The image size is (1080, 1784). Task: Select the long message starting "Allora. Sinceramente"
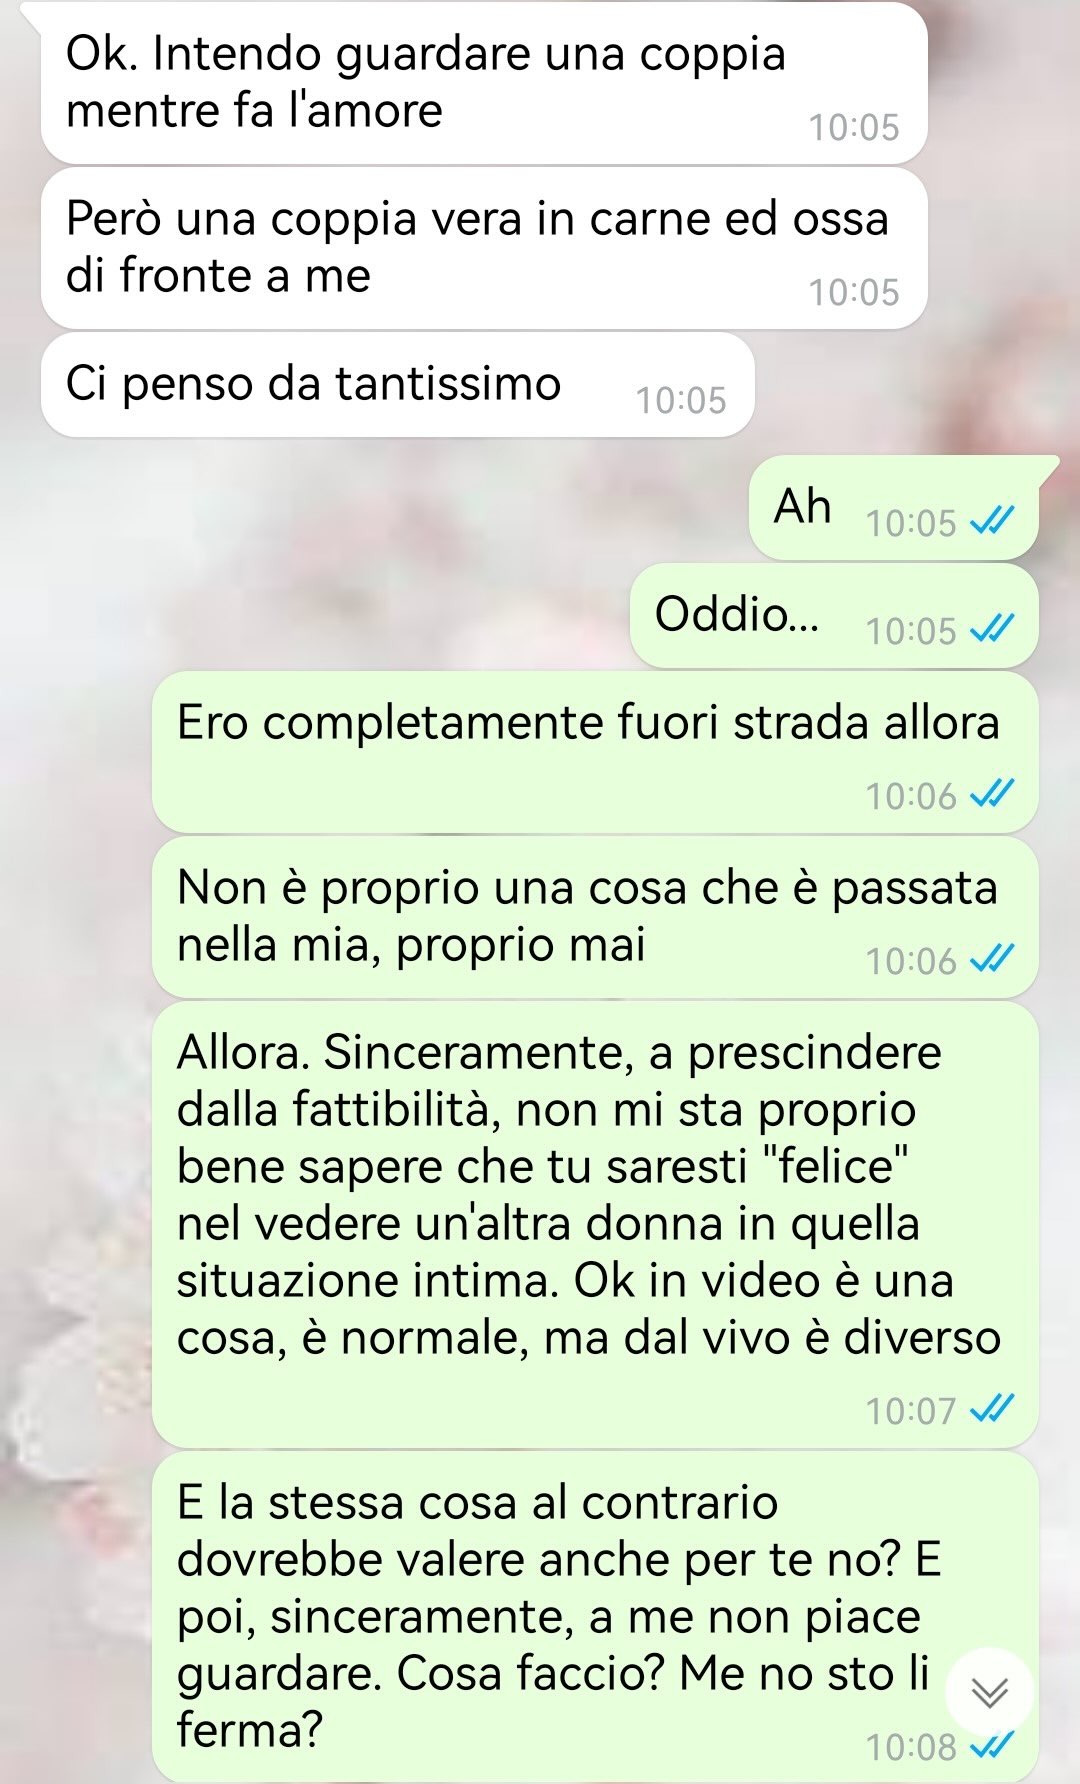coord(595,1224)
